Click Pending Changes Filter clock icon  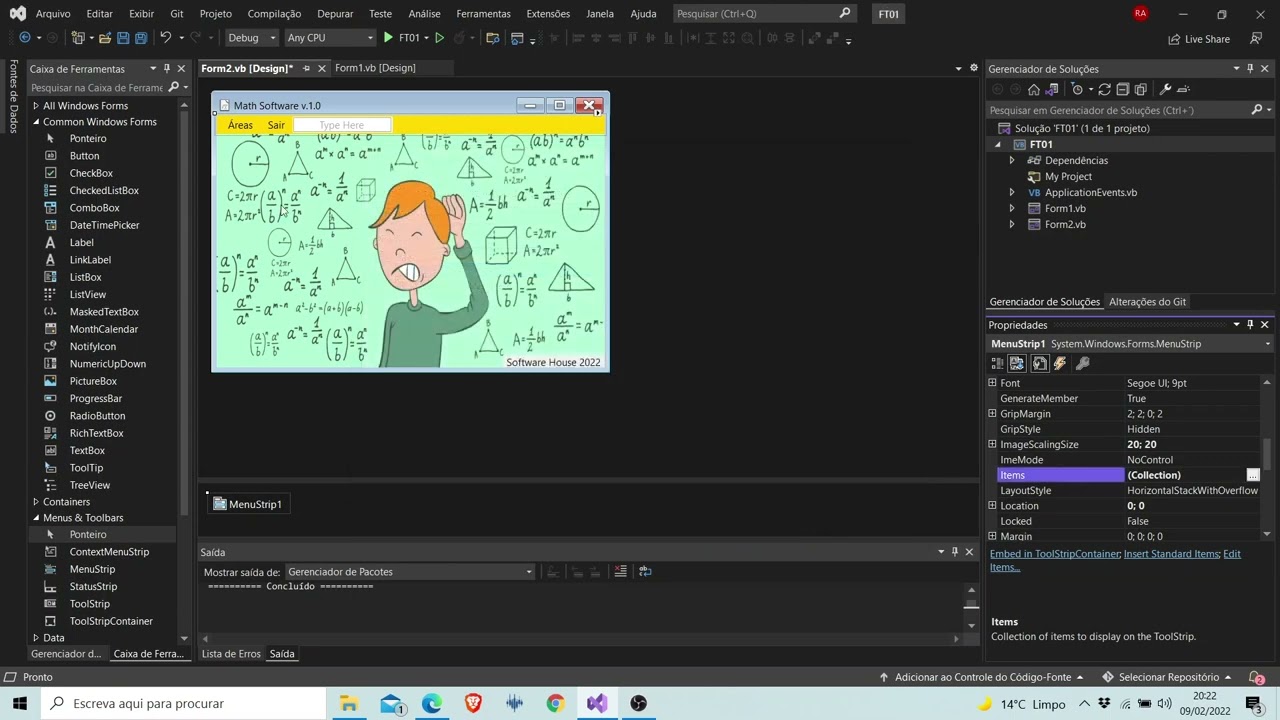(x=1078, y=89)
